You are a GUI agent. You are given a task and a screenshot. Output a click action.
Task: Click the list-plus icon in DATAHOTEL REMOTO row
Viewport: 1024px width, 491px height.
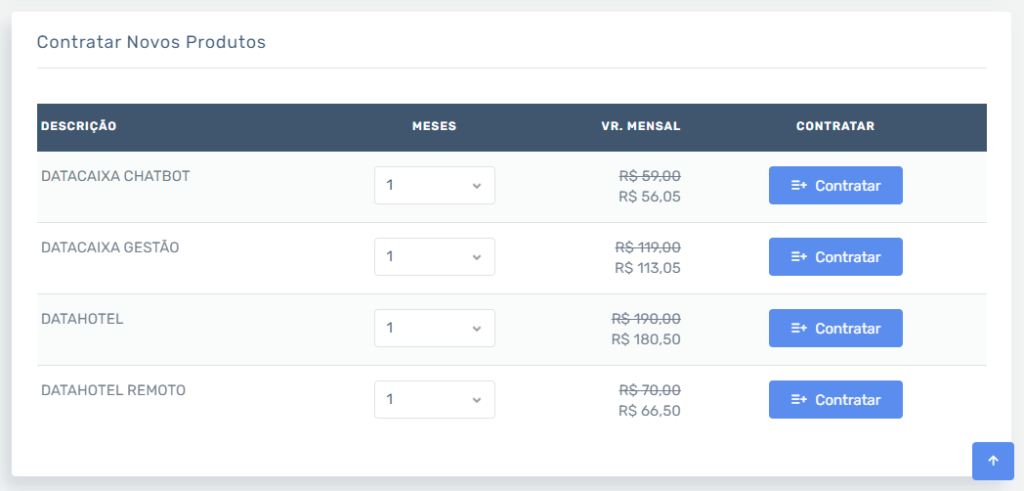[799, 400]
